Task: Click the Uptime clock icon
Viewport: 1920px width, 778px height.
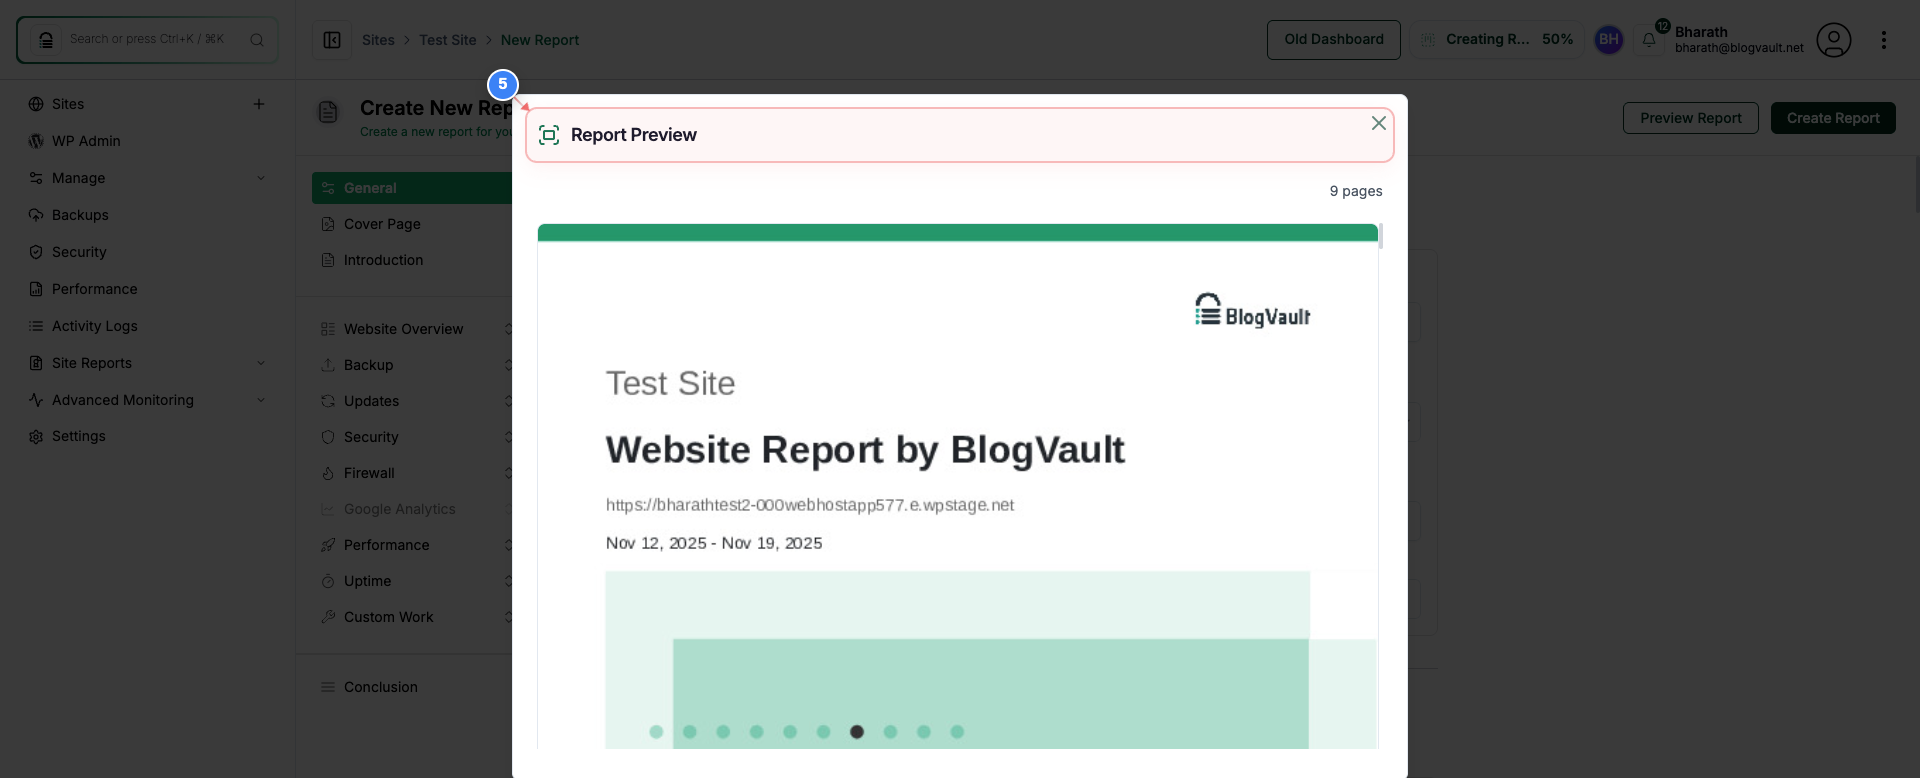Action: (x=328, y=581)
